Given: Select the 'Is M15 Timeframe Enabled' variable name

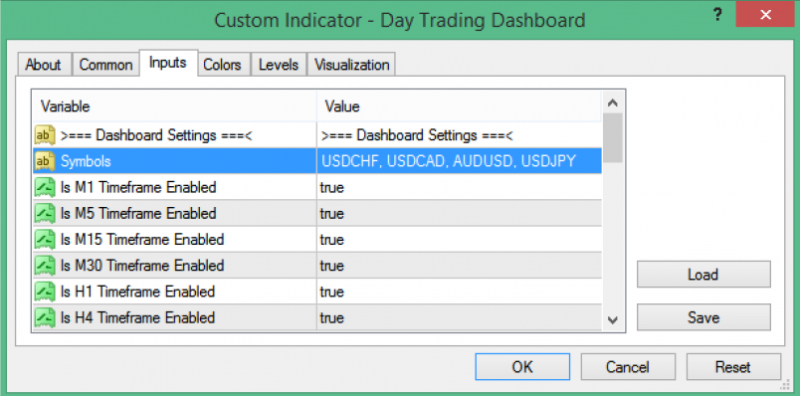Looking at the screenshot, I should tap(142, 239).
